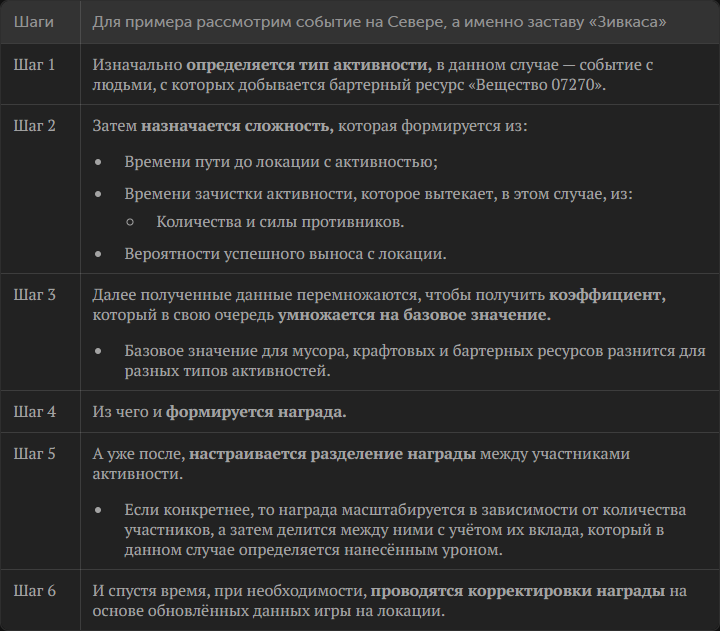The width and height of the screenshot is (720, 631).
Task: Click bullet starting 'Базовое значение для мусора'
Action: (415, 361)
